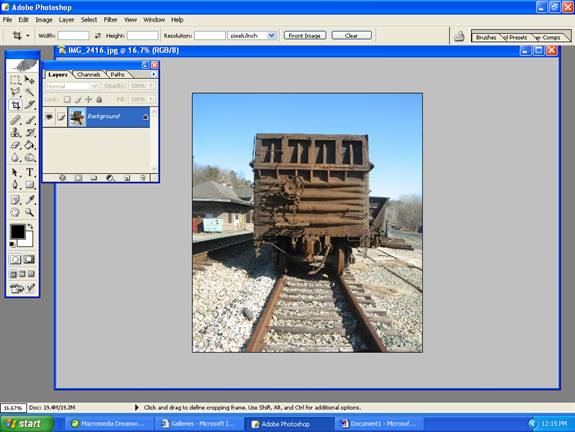Screen dimensions: 575x432
Task: Click the add layer mask icon
Action: [x=78, y=178]
